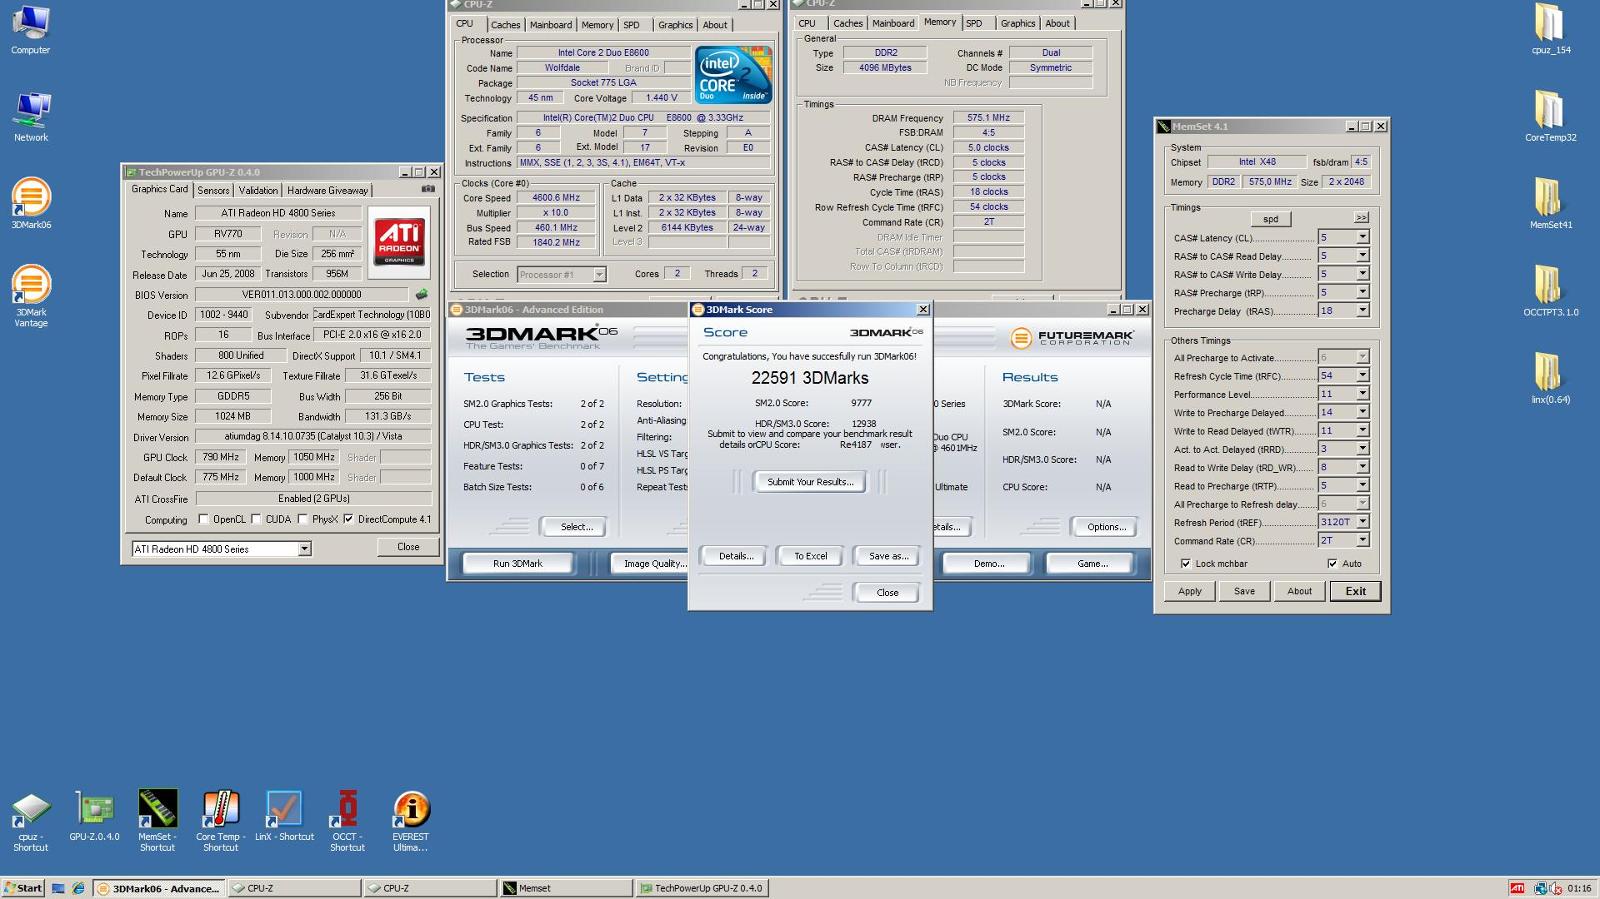Open the Refresh Period (tREF) dropdown

tap(1362, 522)
